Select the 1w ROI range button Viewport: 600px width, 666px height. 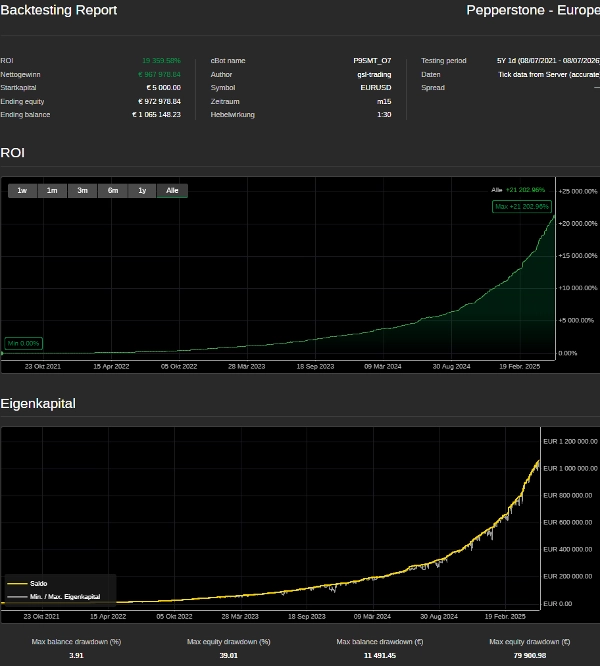coord(23,191)
